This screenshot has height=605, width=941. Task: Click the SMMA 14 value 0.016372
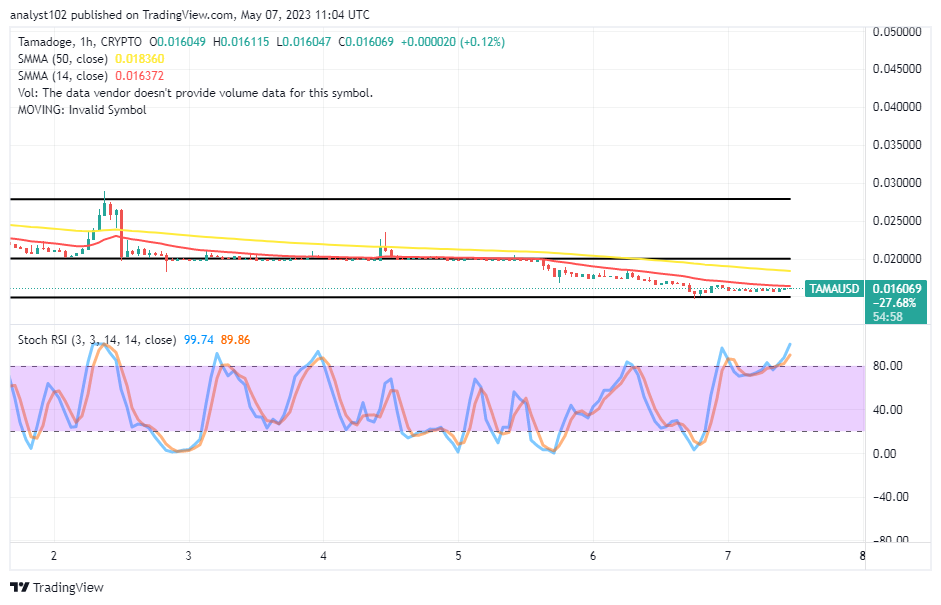(140, 76)
